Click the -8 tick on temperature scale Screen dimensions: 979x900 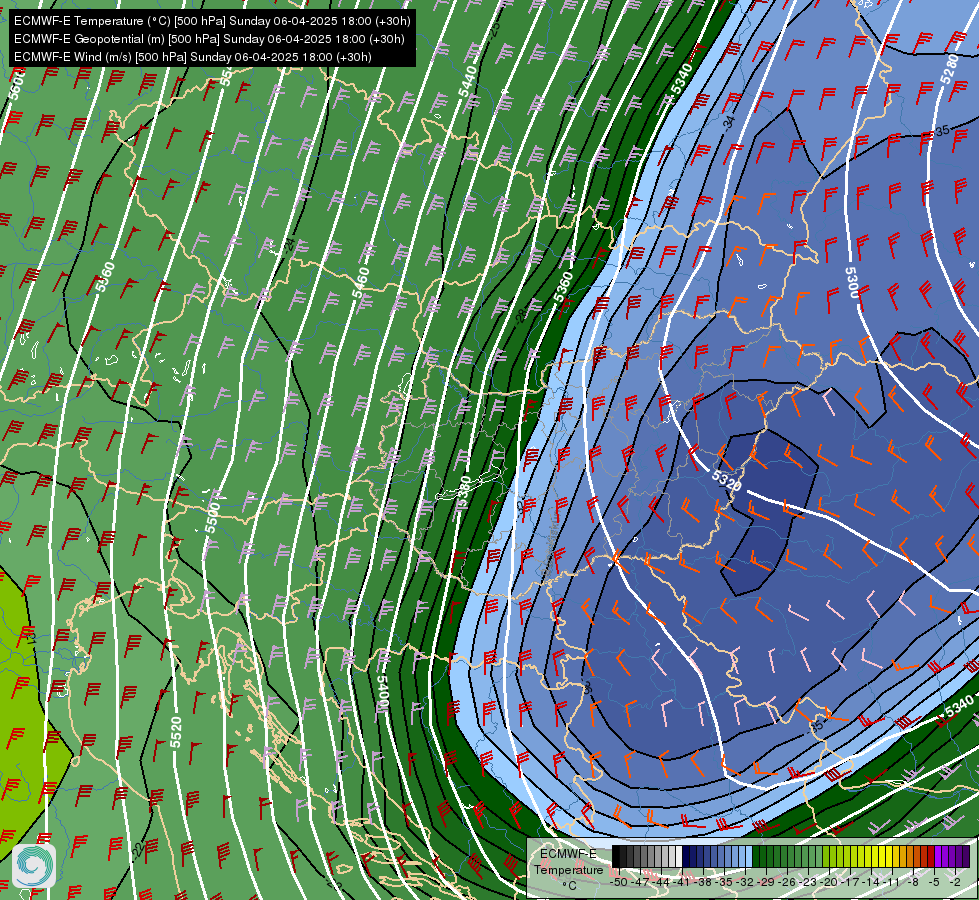click(x=913, y=882)
